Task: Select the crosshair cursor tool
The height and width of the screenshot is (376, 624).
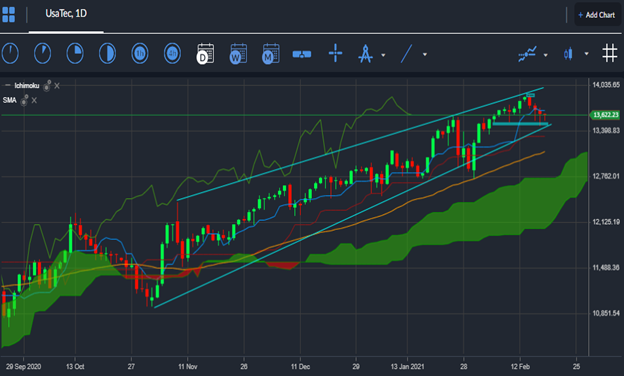Action: click(335, 53)
